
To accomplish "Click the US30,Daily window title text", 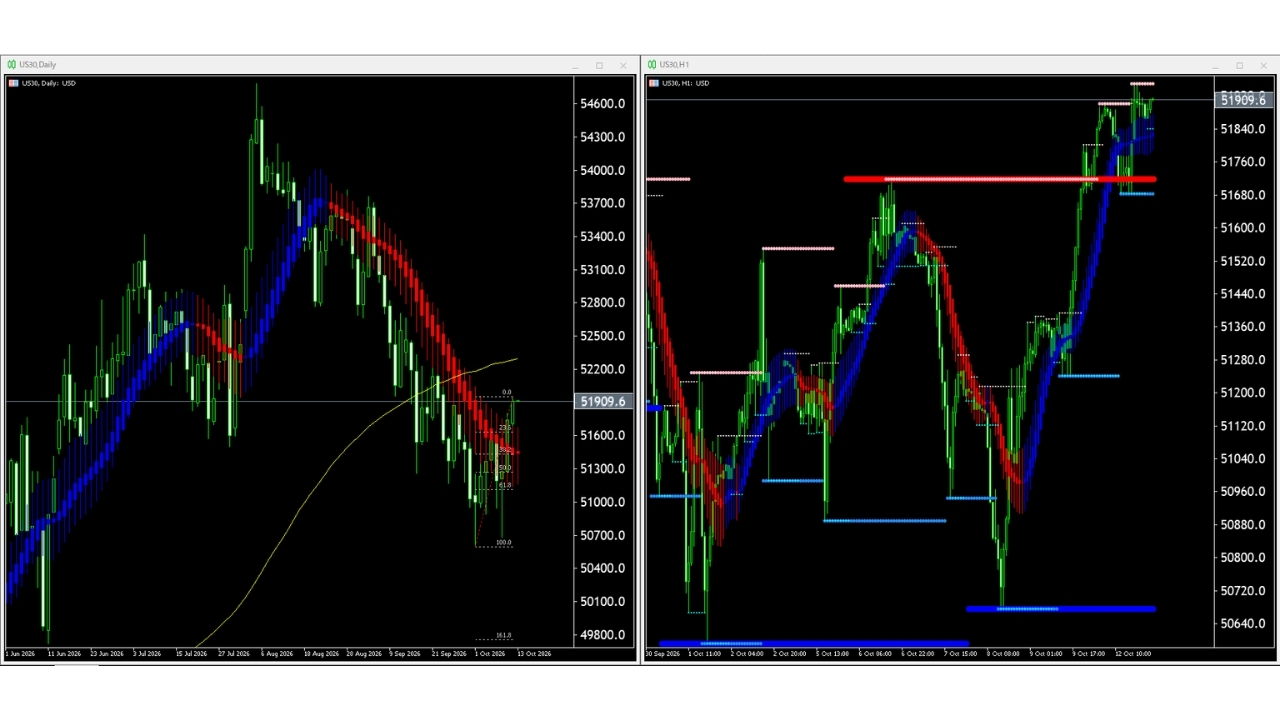I will [x=38, y=65].
